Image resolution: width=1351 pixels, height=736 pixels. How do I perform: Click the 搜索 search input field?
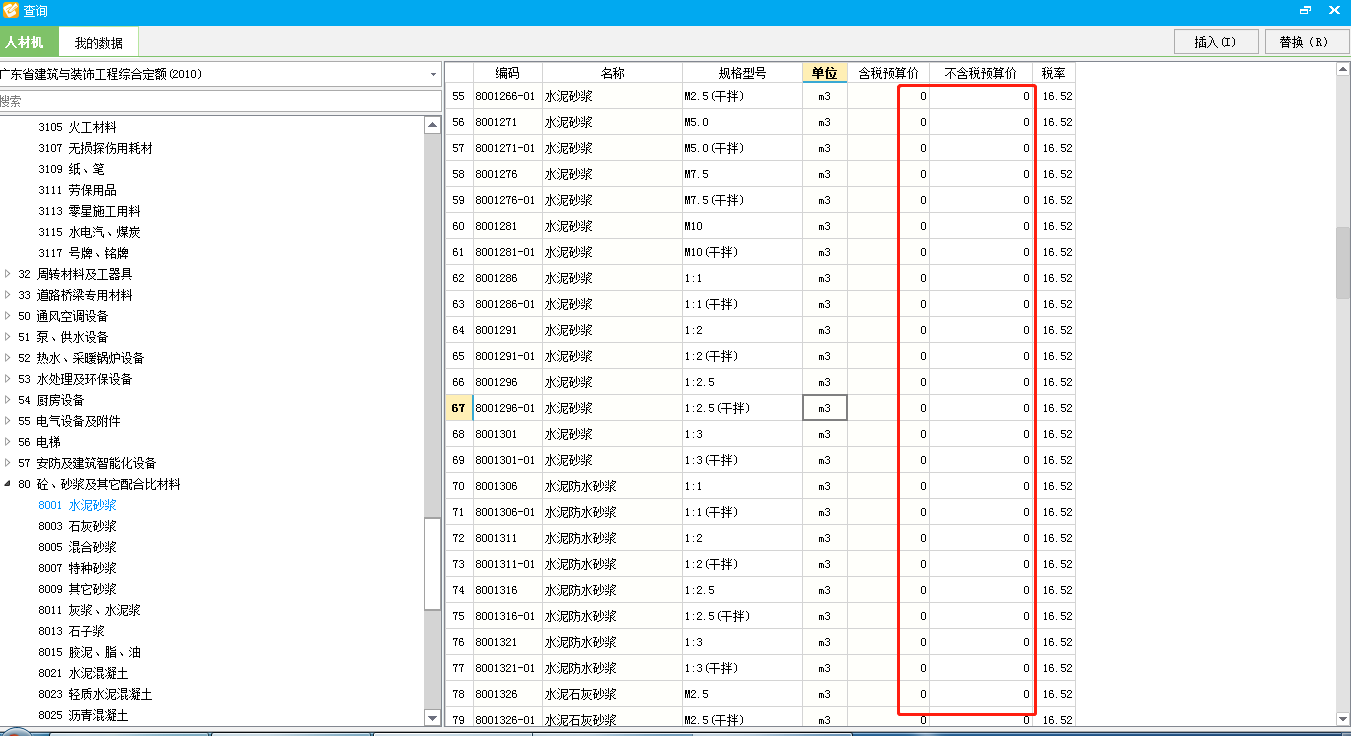pyautogui.click(x=220, y=101)
